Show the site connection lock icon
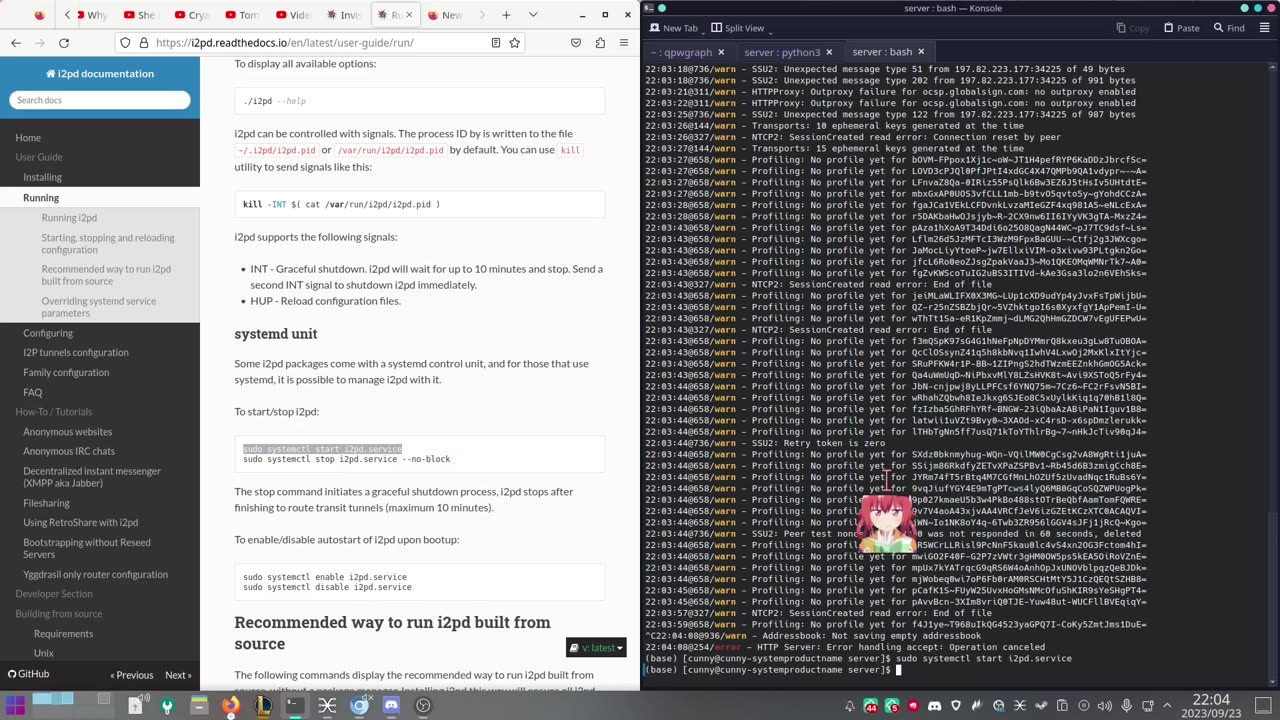1280x720 pixels. 142,43
